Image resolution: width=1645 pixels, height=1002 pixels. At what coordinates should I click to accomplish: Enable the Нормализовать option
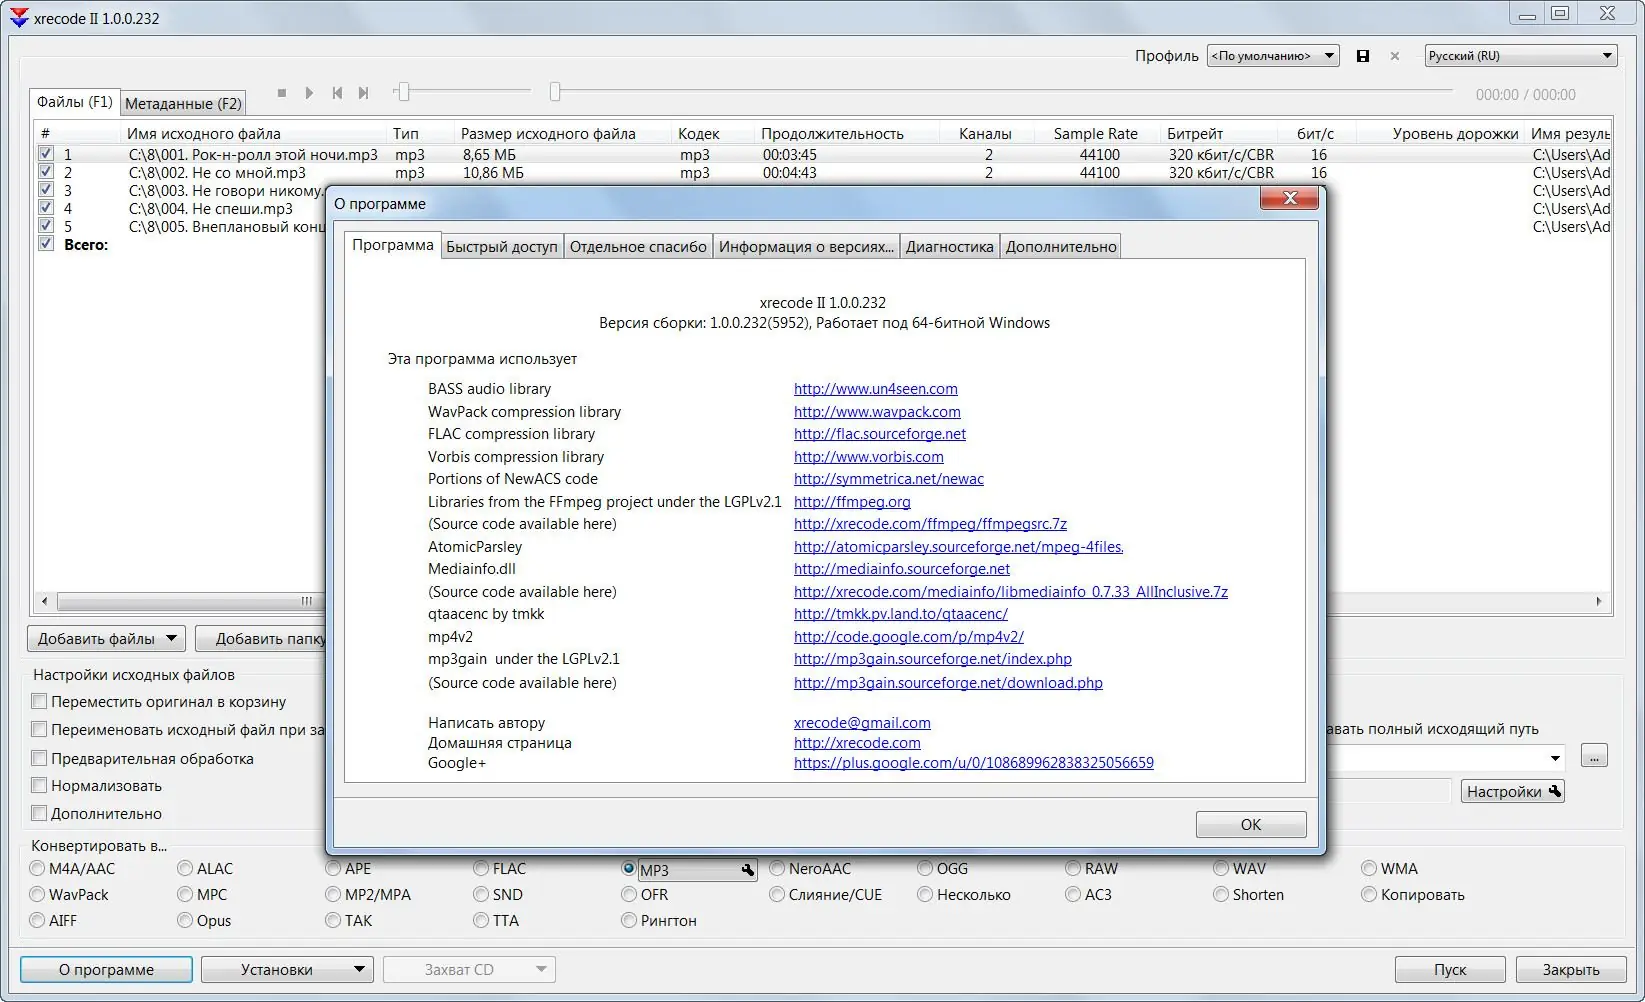39,786
